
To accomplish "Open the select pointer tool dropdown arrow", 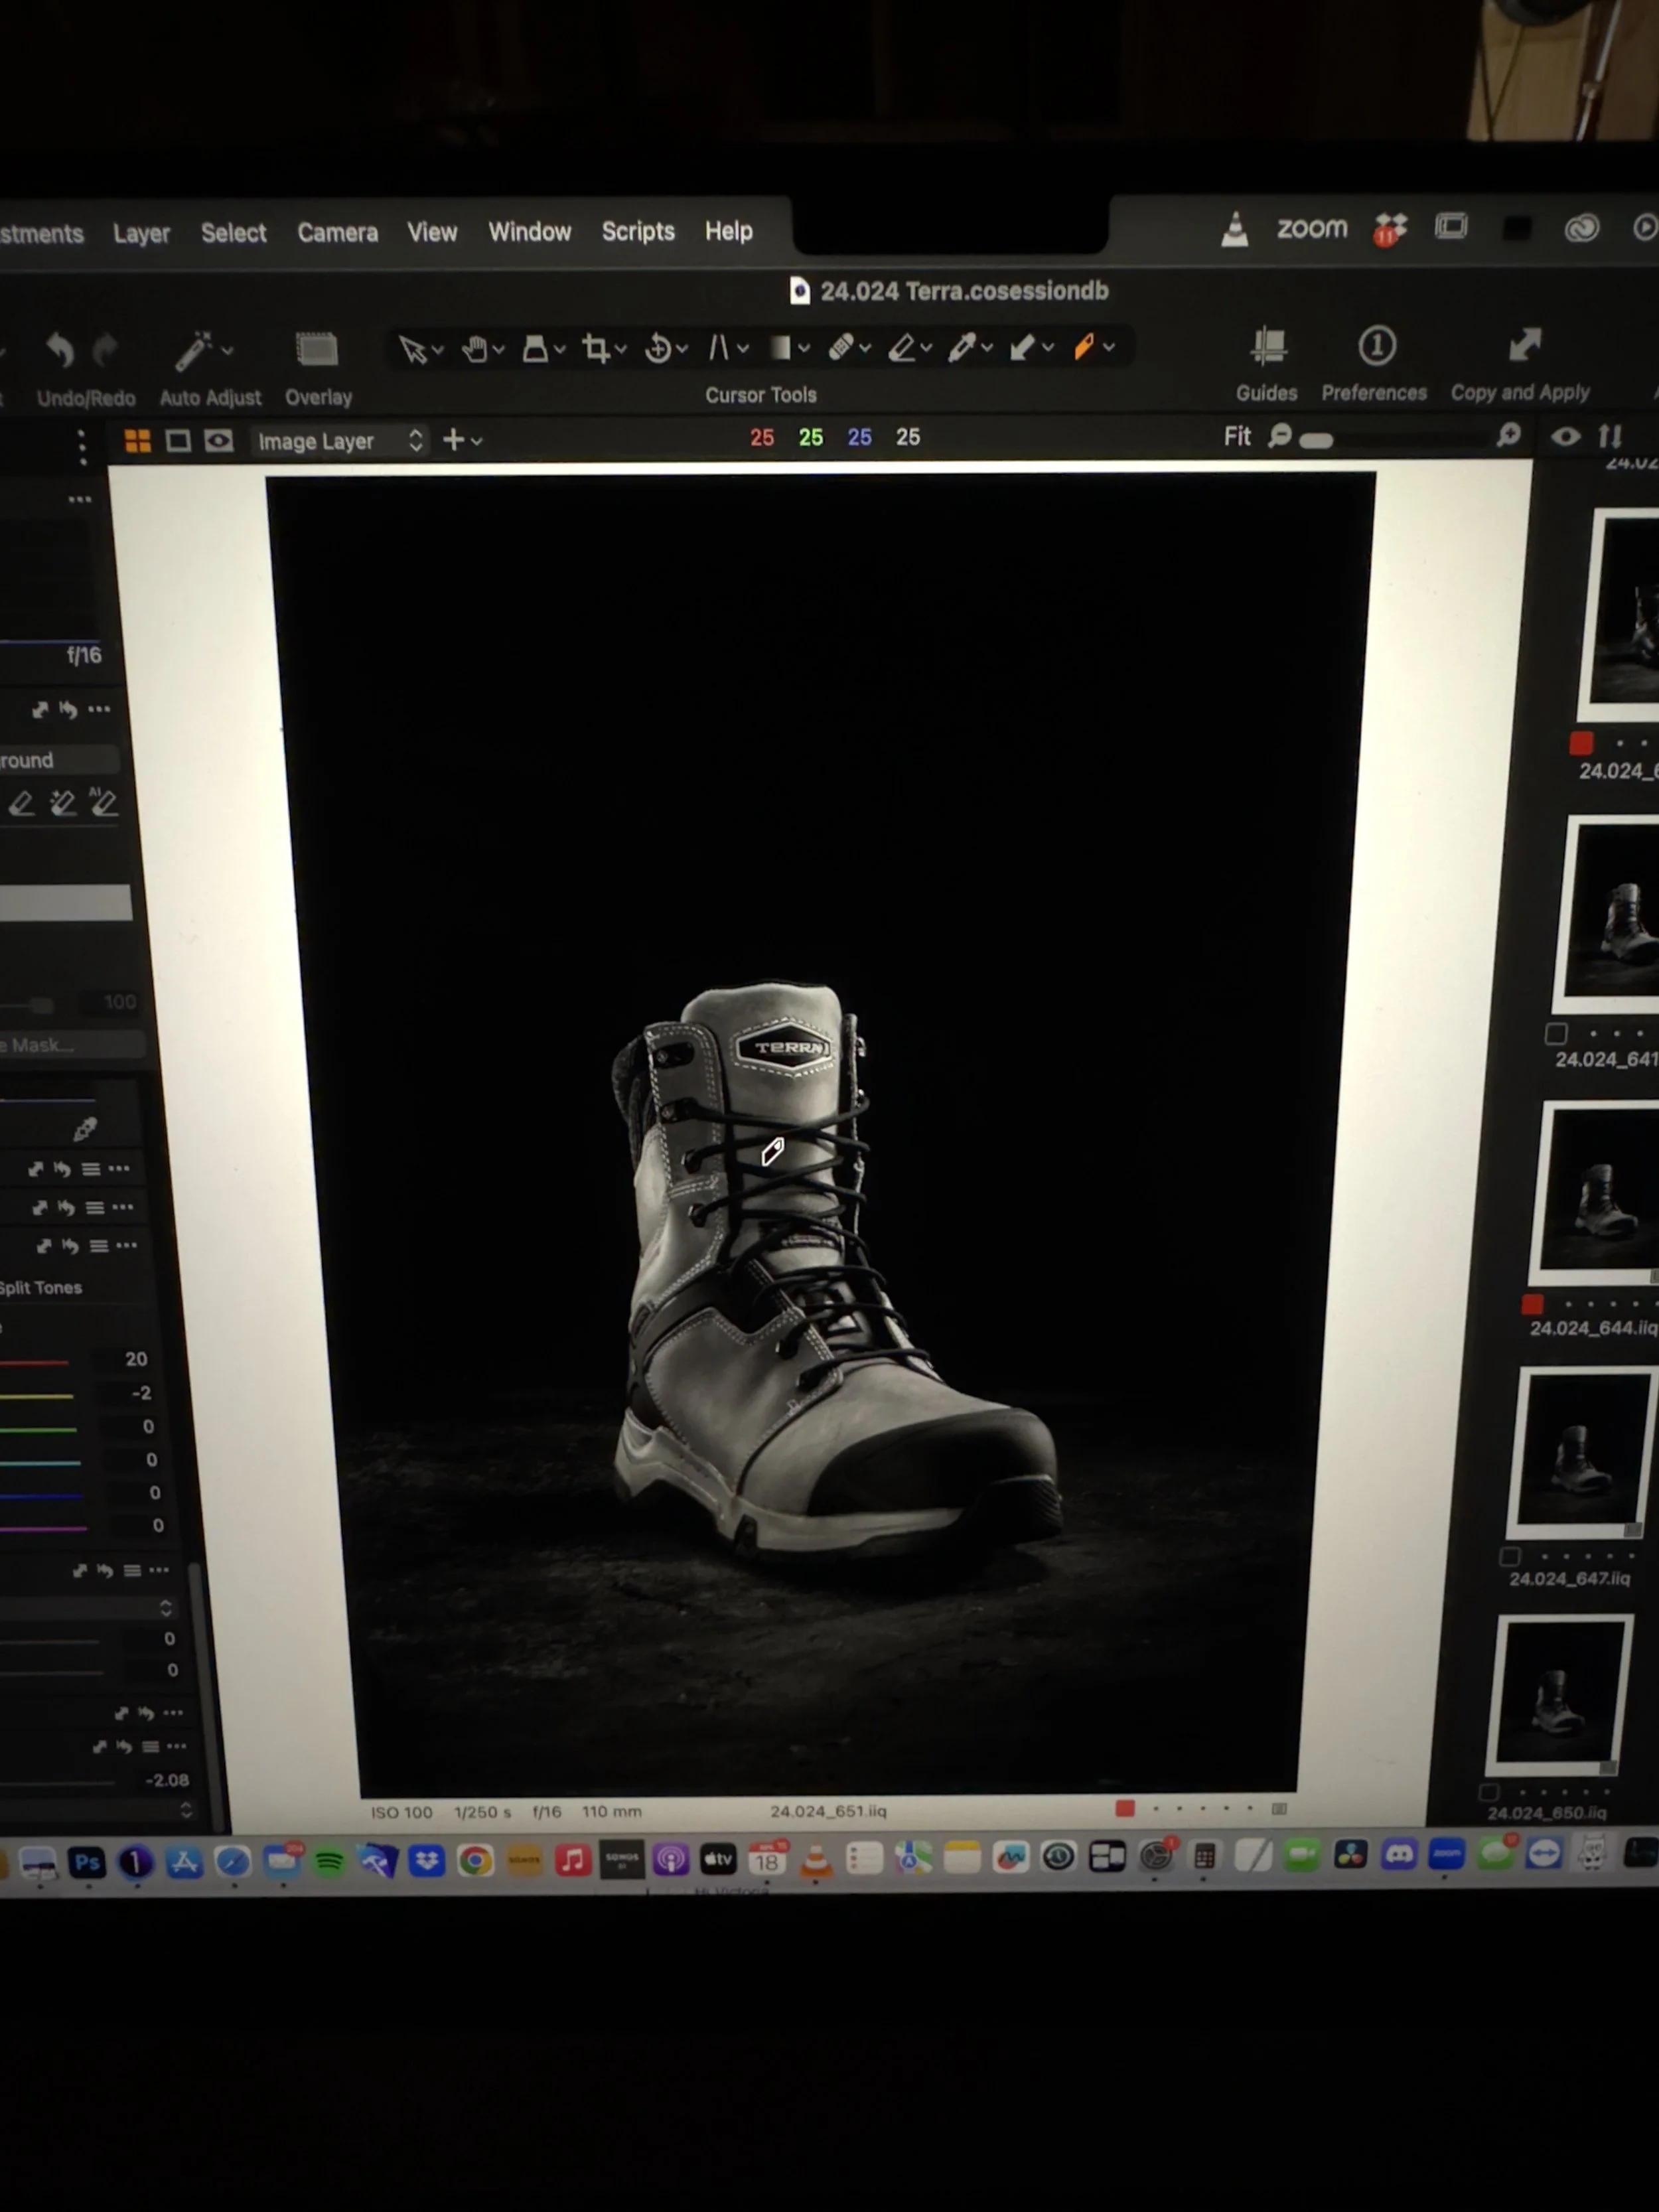I will point(437,350).
